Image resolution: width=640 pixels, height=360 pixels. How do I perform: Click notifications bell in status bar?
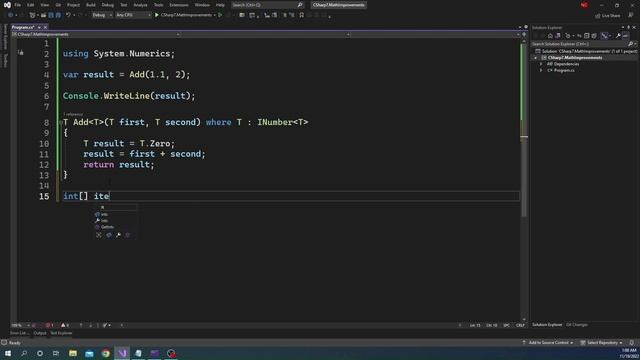tap(632, 343)
